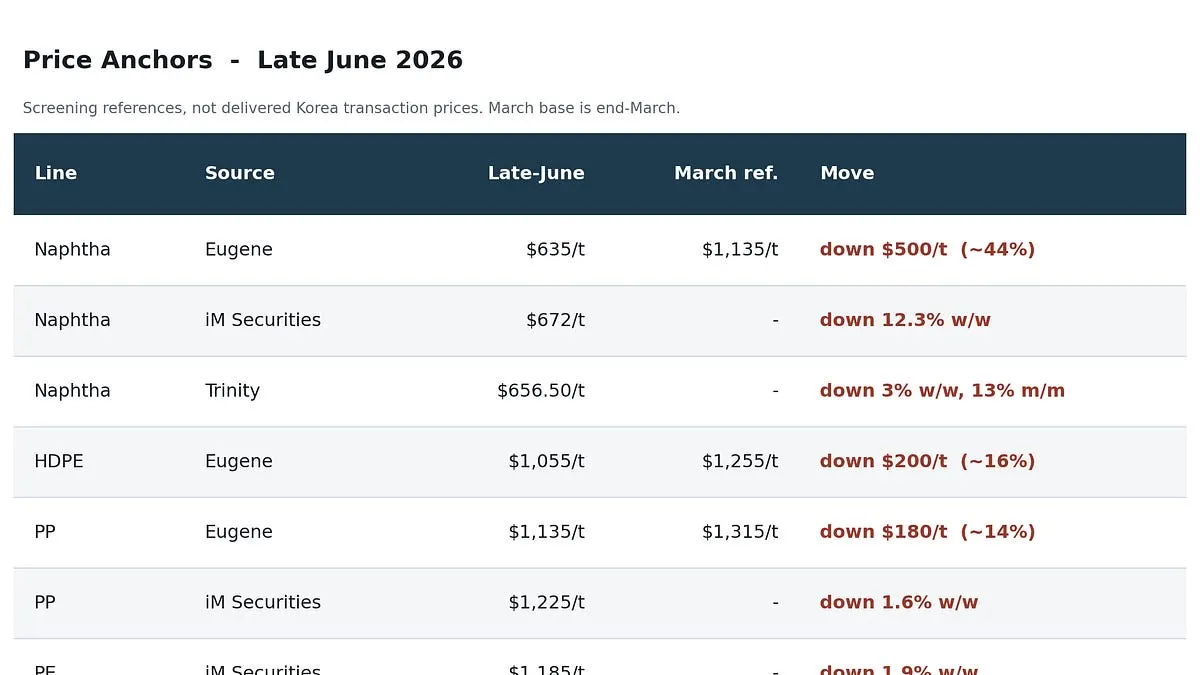Viewport: 1200px width, 675px height.
Task: Select the $672/t Naphtha price
Action: click(555, 320)
